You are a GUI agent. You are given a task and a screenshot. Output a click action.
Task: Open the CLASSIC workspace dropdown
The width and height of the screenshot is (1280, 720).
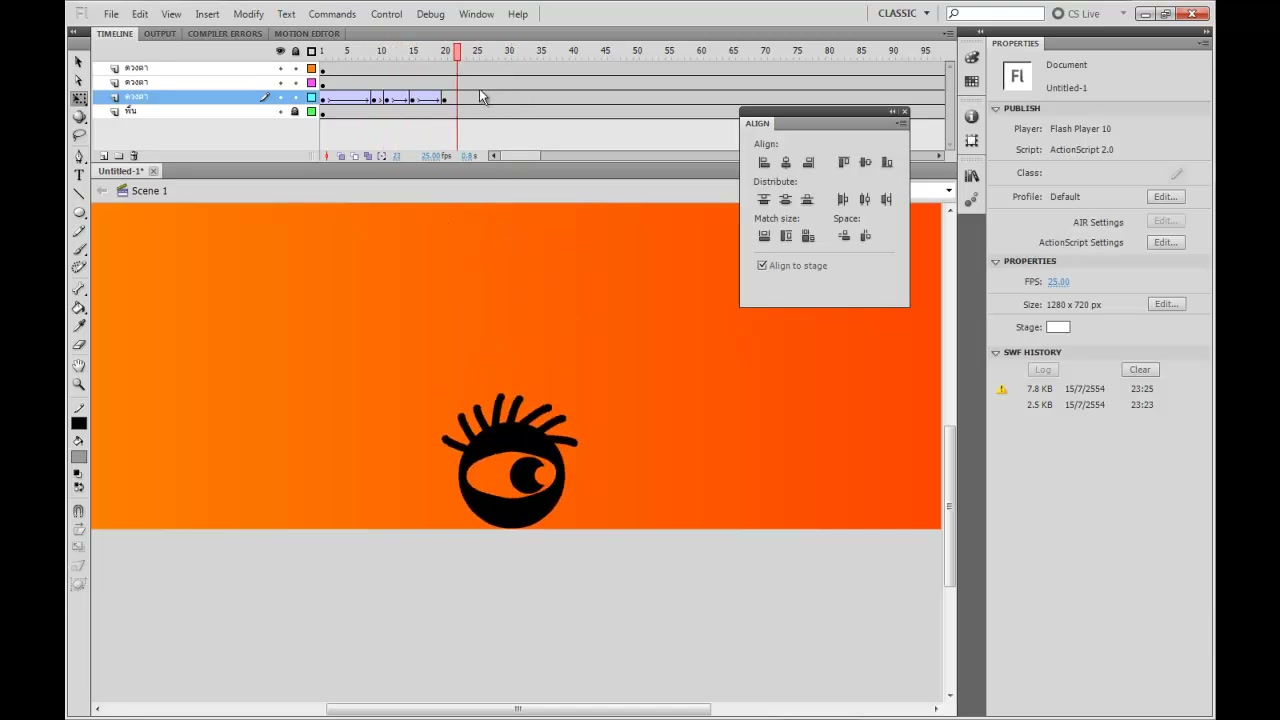[x=904, y=13]
